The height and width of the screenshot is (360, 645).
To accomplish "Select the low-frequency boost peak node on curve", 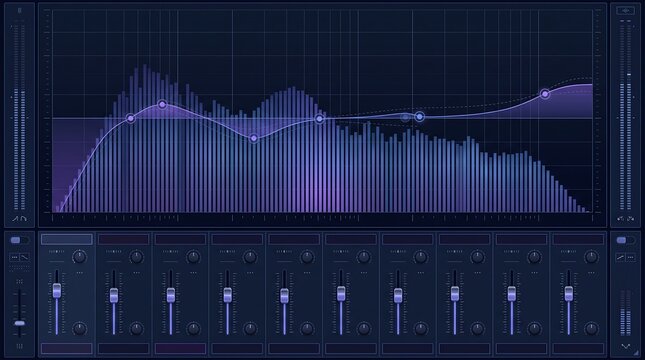I will click(162, 105).
